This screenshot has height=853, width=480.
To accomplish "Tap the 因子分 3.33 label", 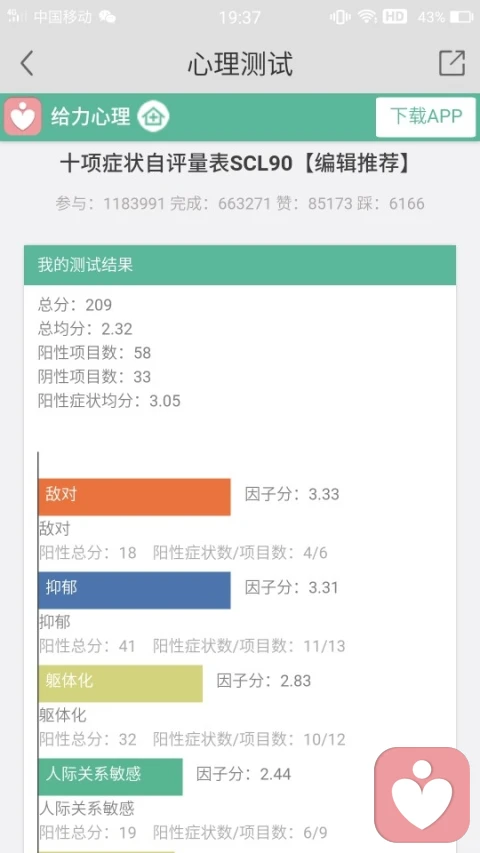I will pyautogui.click(x=292, y=495).
